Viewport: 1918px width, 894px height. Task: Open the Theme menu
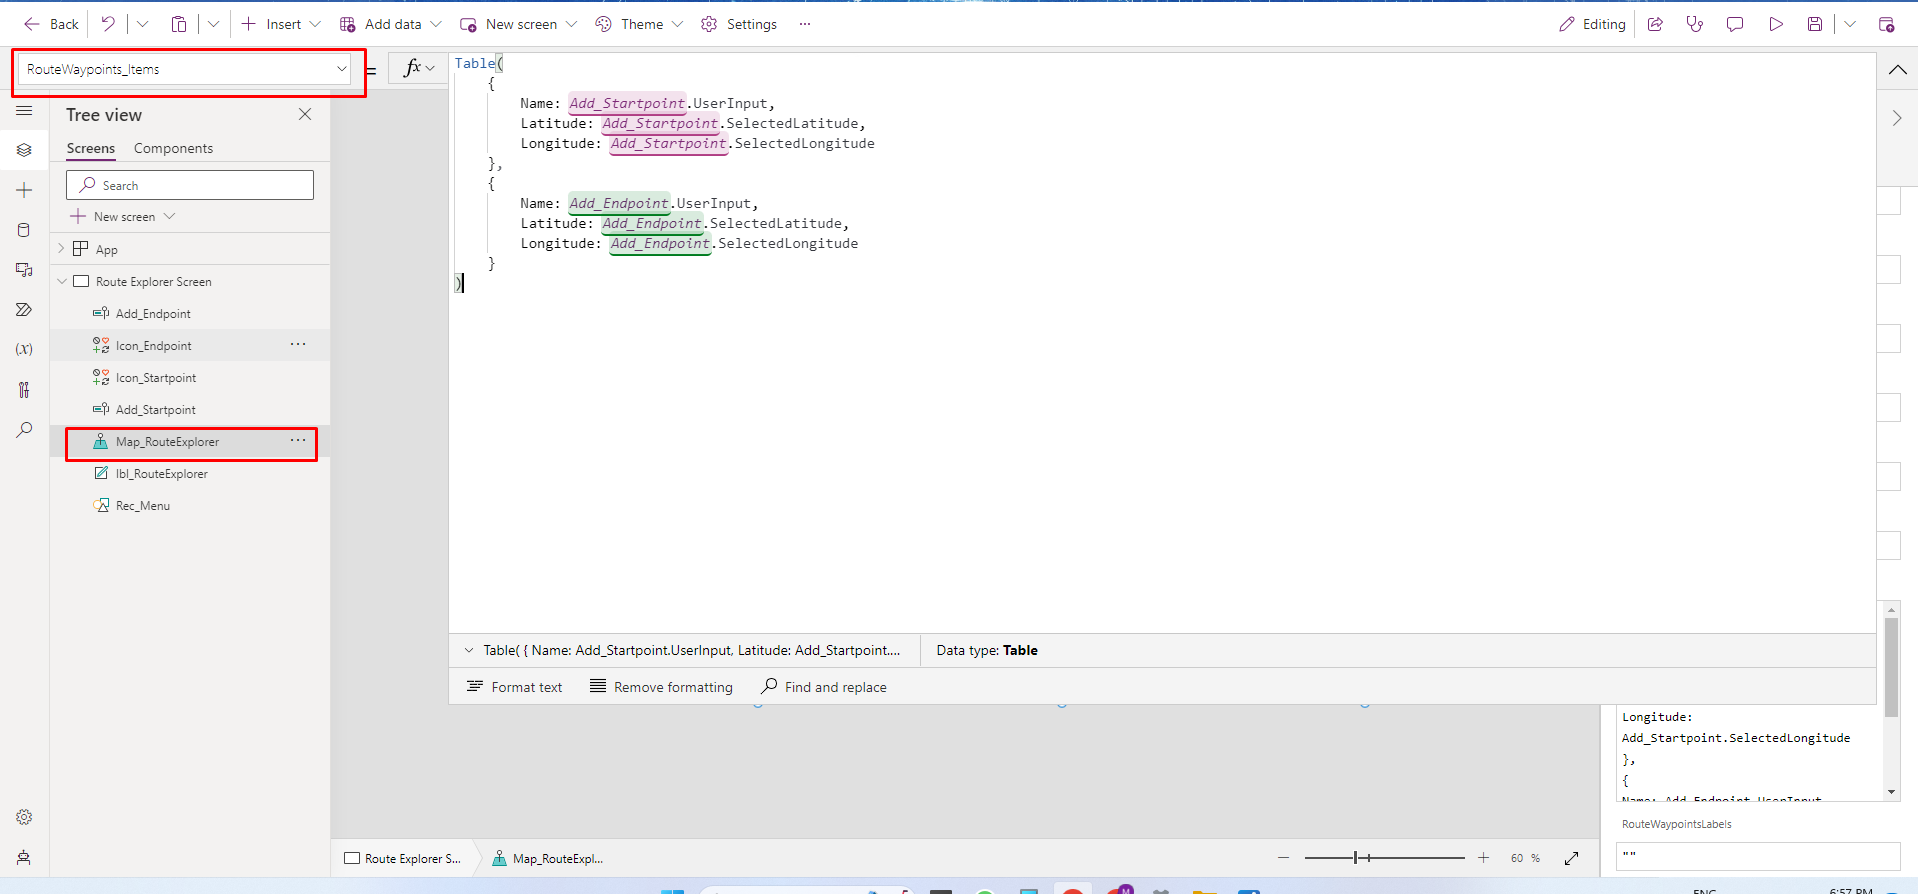tap(640, 24)
